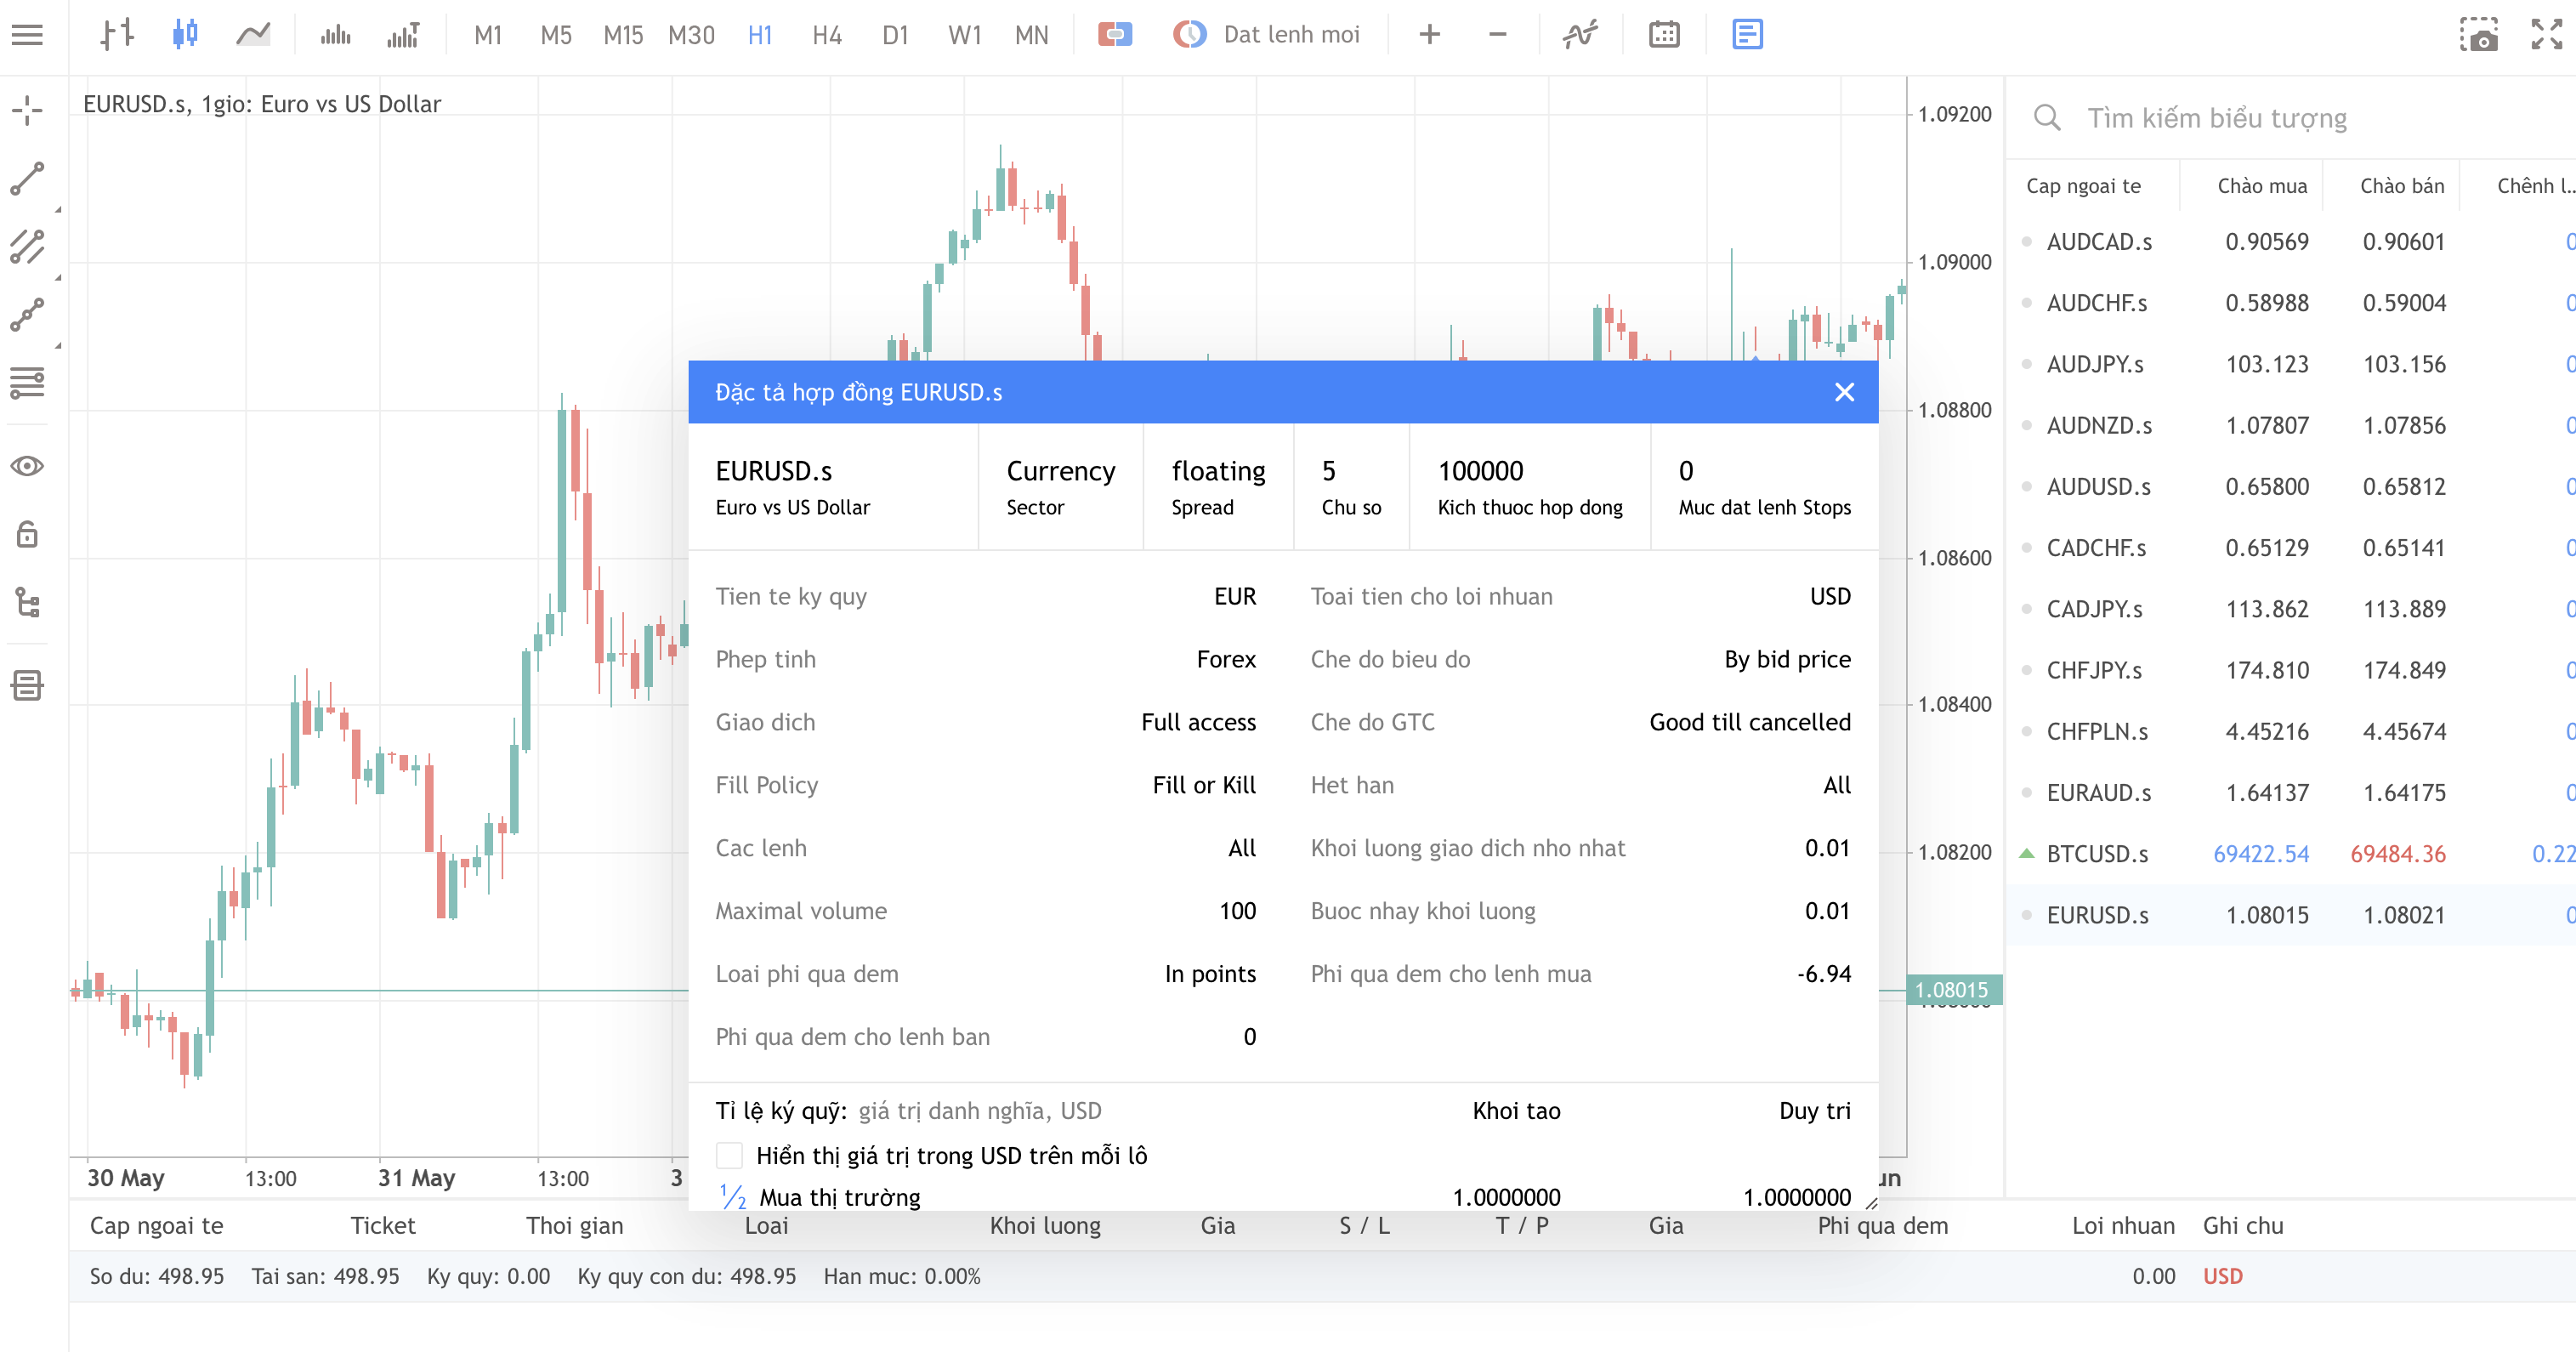Image resolution: width=2576 pixels, height=1352 pixels.
Task: Switch to M5 timeframe
Action: 556,35
